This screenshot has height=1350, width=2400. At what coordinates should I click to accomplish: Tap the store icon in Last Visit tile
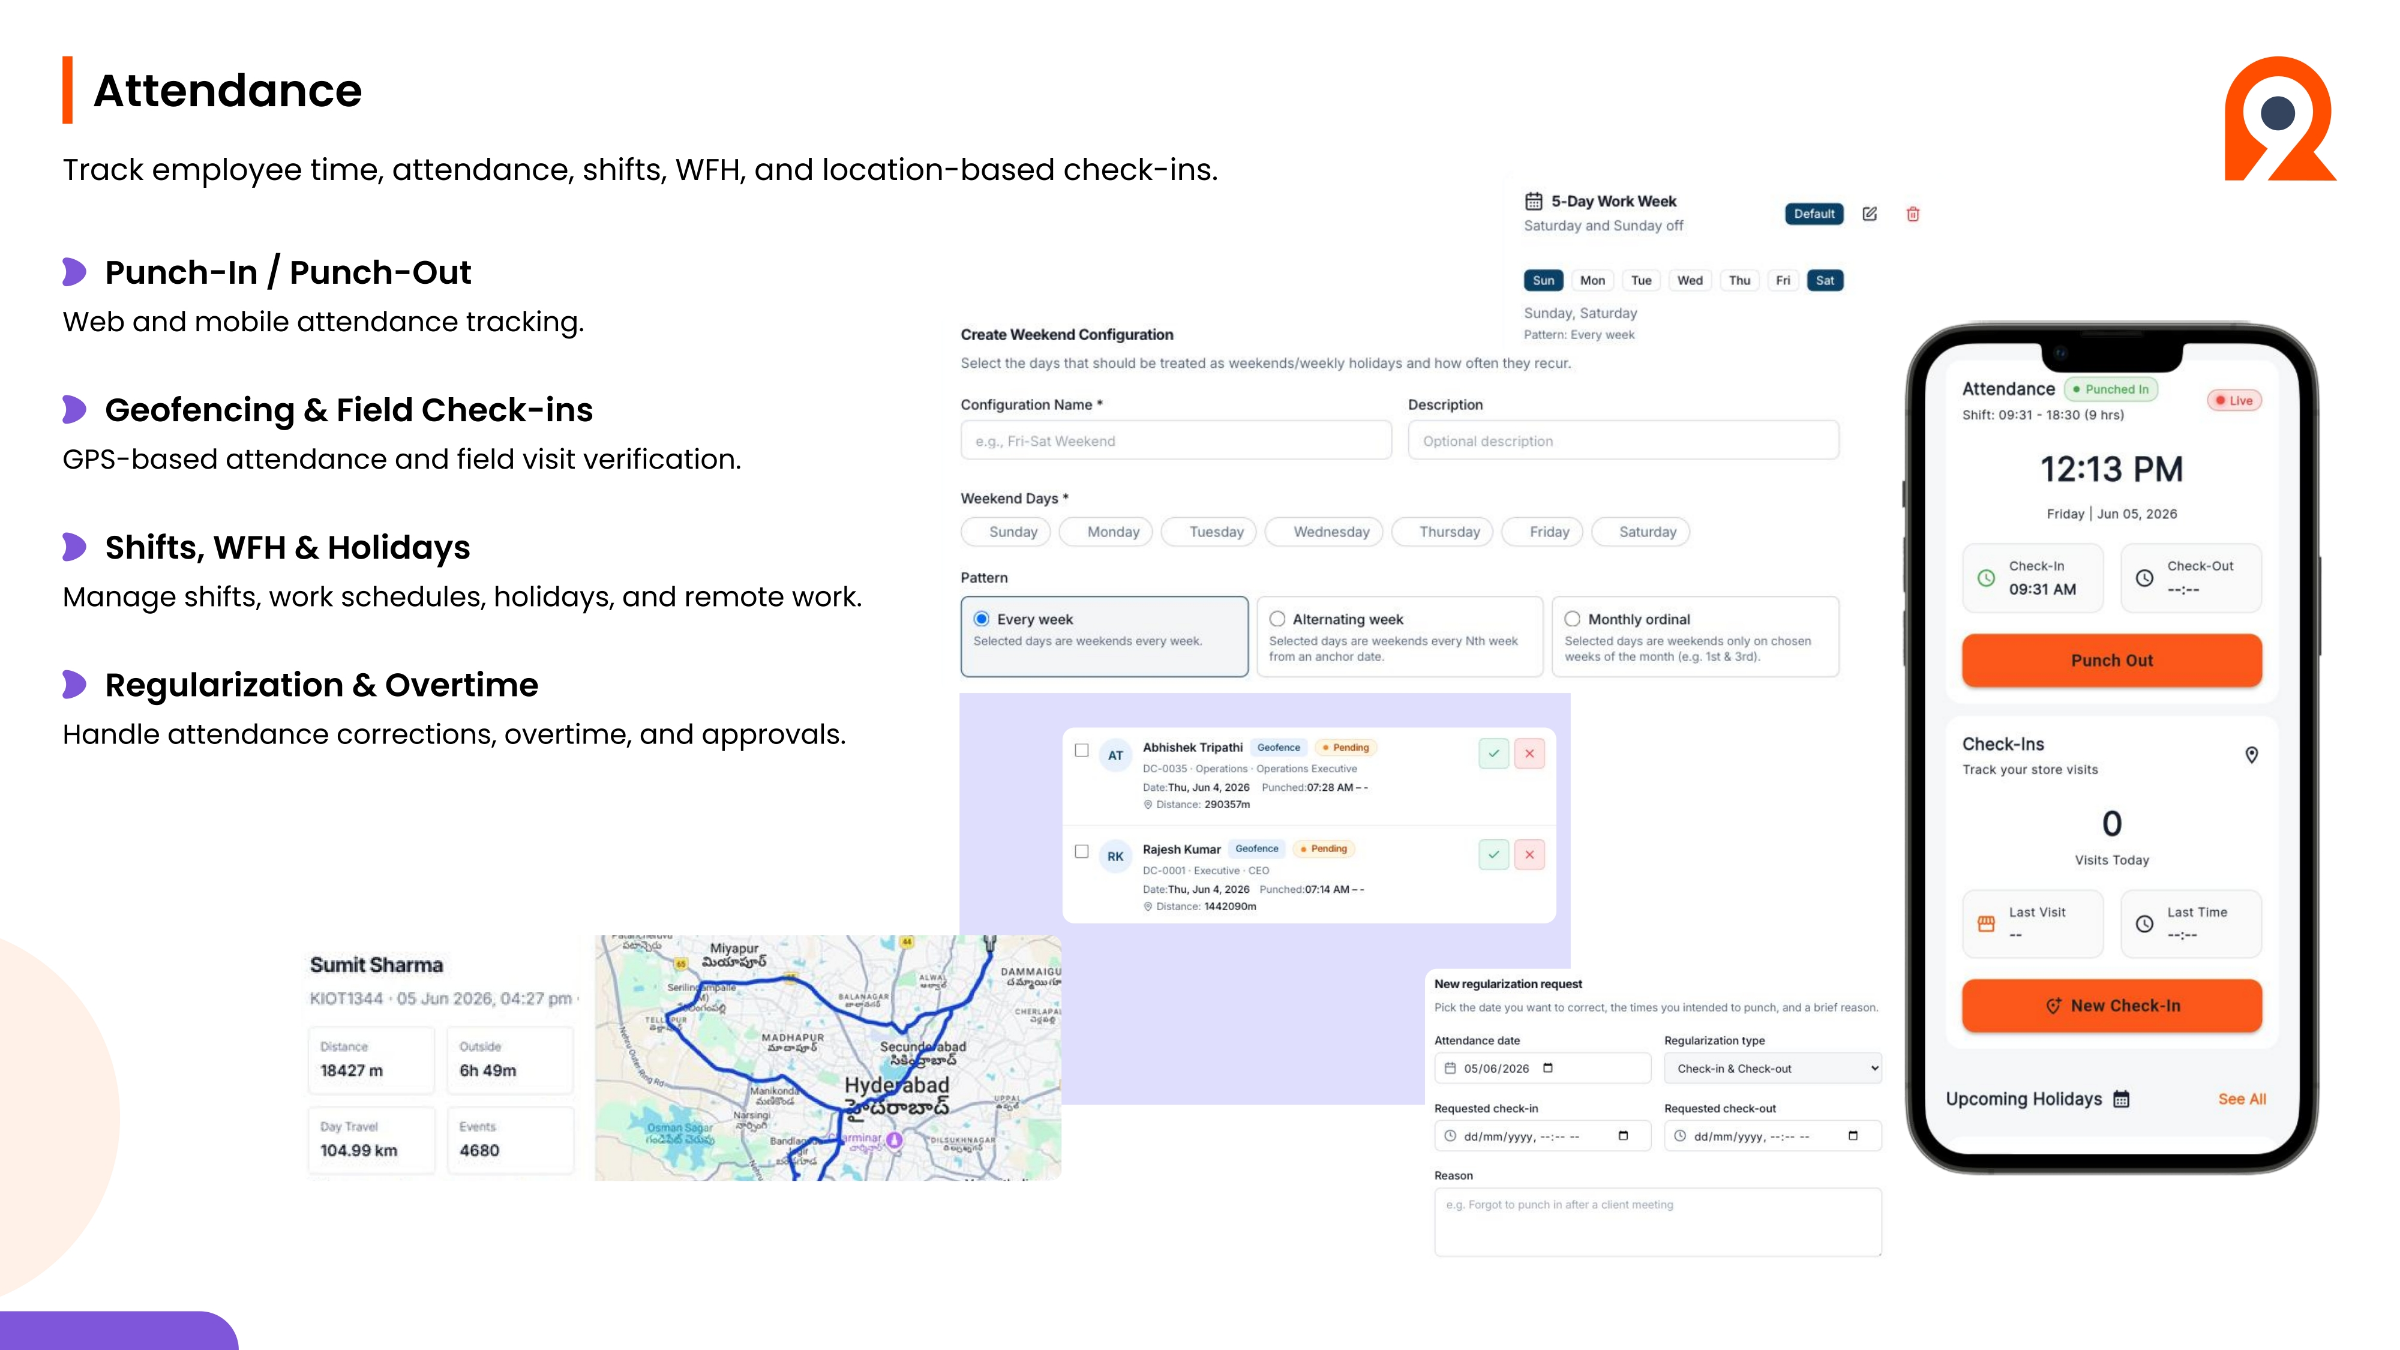(1986, 924)
